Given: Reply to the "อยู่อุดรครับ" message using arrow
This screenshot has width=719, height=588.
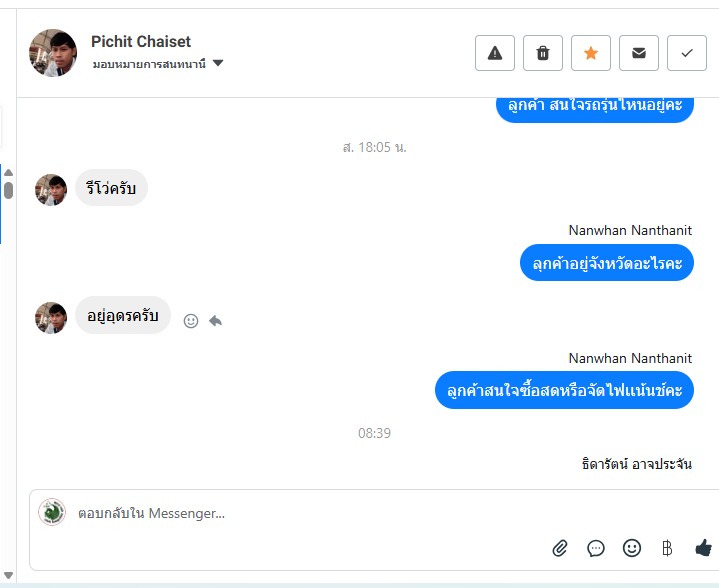Looking at the screenshot, I should coord(215,321).
